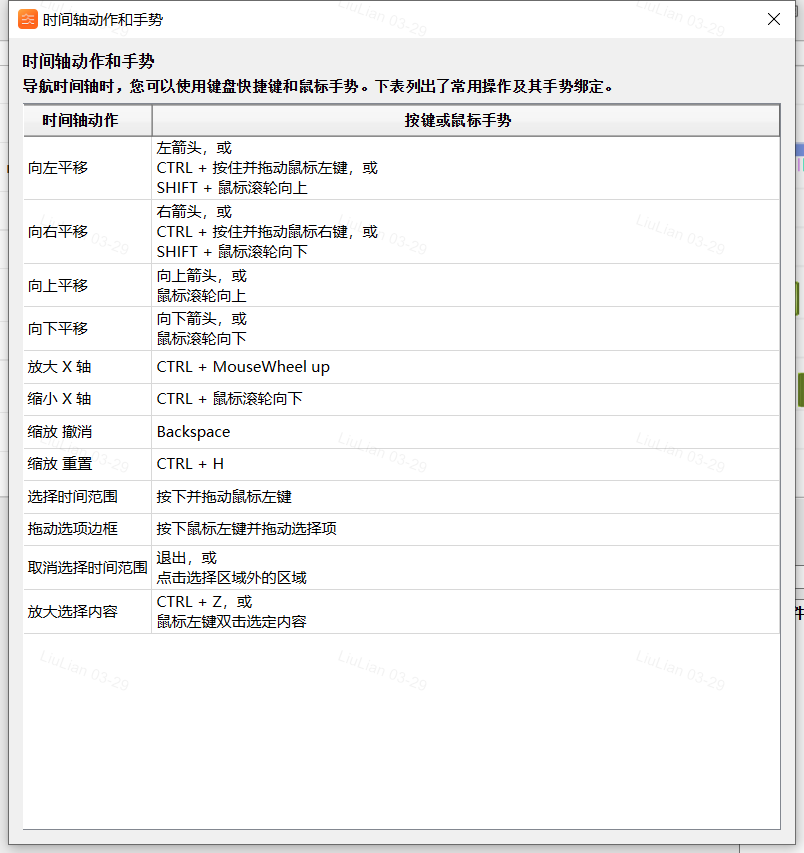Select the 缩放 撤消 cell
The width and height of the screenshot is (804, 853).
(88, 432)
